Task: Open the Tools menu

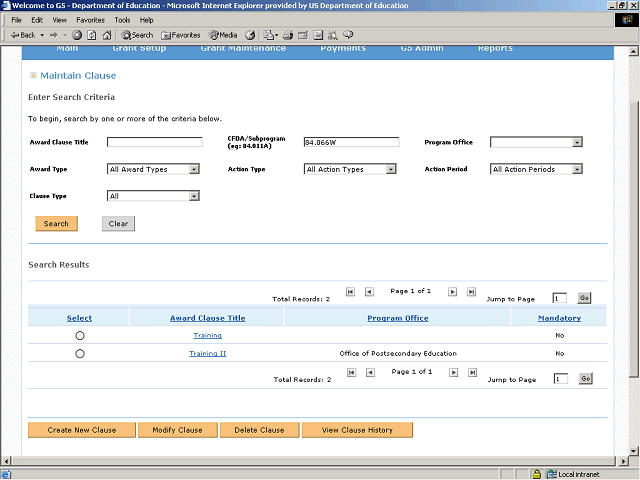Action: (x=122, y=20)
